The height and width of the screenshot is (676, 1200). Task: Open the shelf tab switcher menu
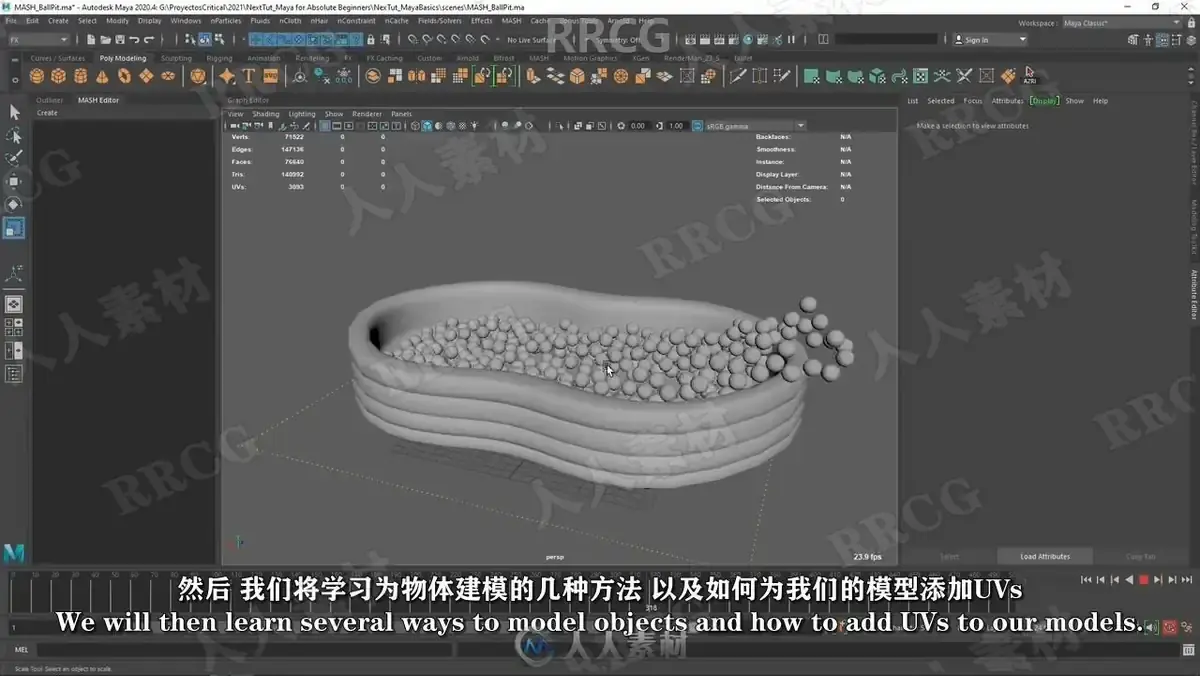(15, 60)
